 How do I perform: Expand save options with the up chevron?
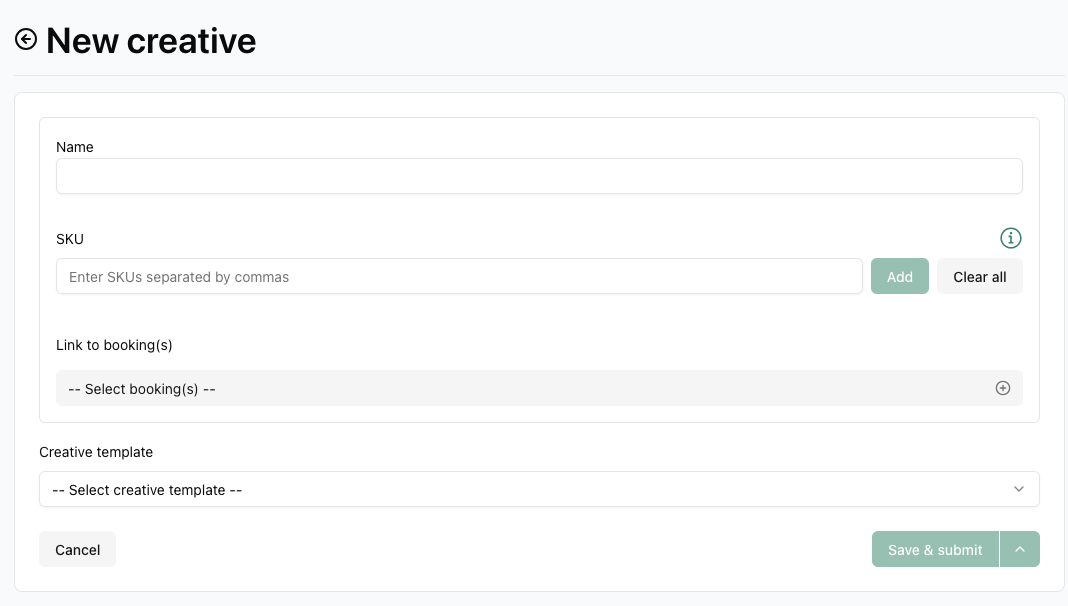pyautogui.click(x=1020, y=549)
